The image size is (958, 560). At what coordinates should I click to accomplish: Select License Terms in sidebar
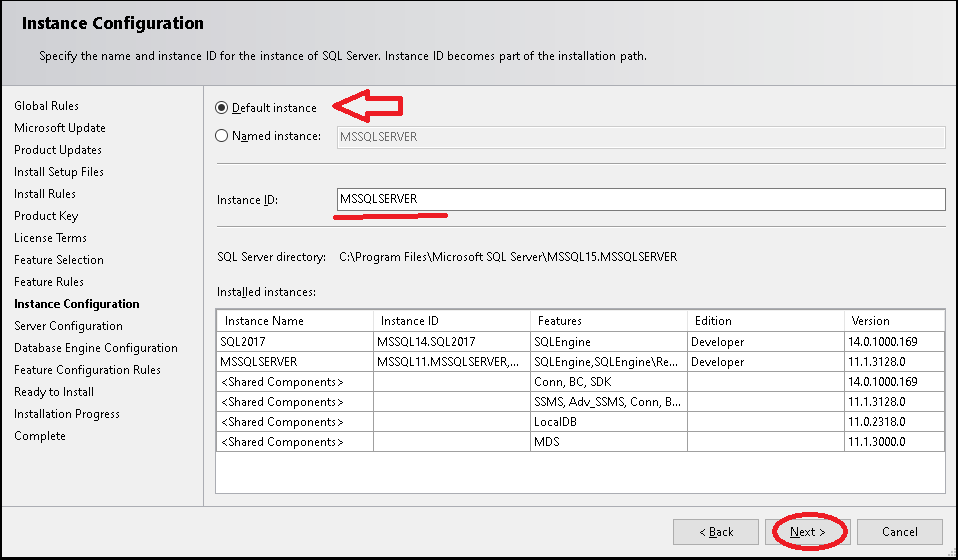tap(50, 238)
